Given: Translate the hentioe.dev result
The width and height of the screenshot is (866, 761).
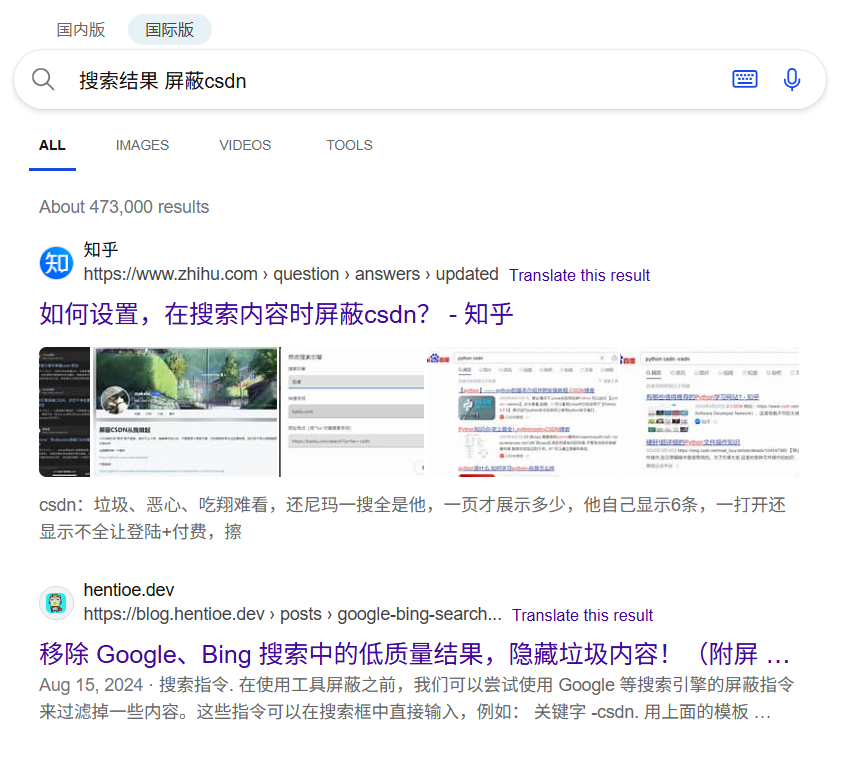Looking at the screenshot, I should pyautogui.click(x=582, y=615).
